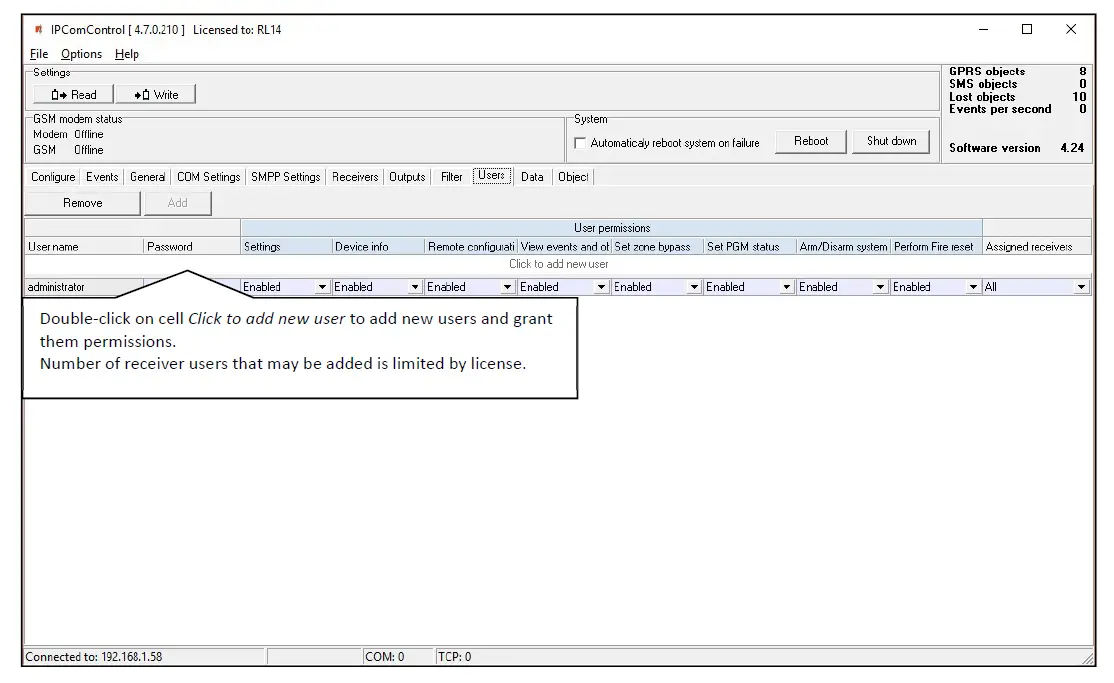Click the Remove user button
This screenshot has height=683, width=1114.
coord(82,203)
